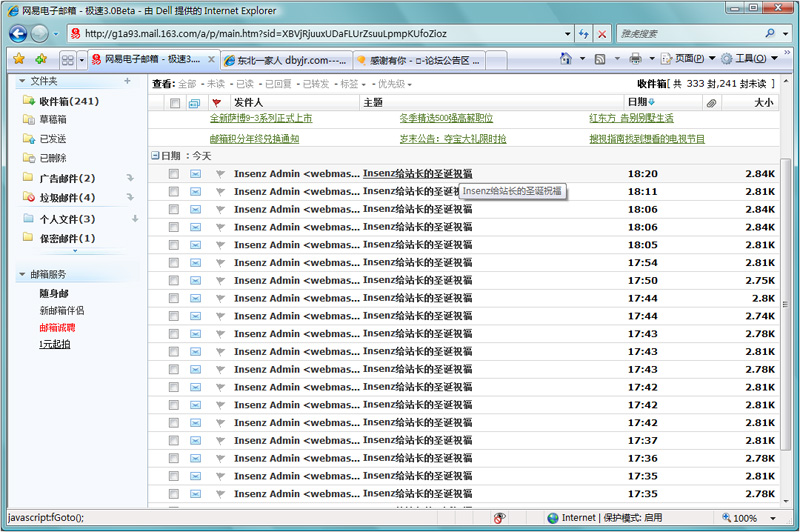Viewport: 800px width, 532px height.
Task: Click the mail list vertical scrollbar thumb
Action: pyautogui.click(x=786, y=304)
